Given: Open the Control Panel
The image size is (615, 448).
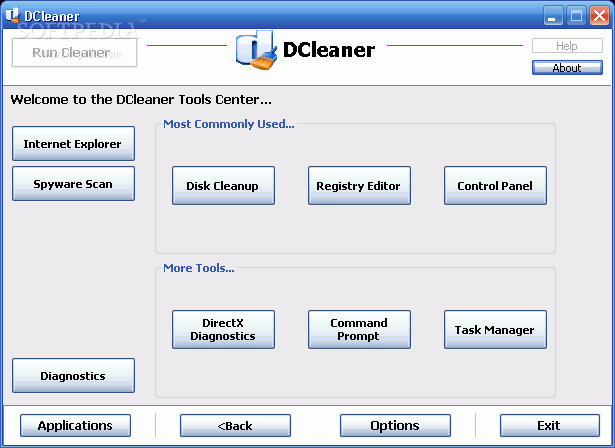Looking at the screenshot, I should coord(495,186).
